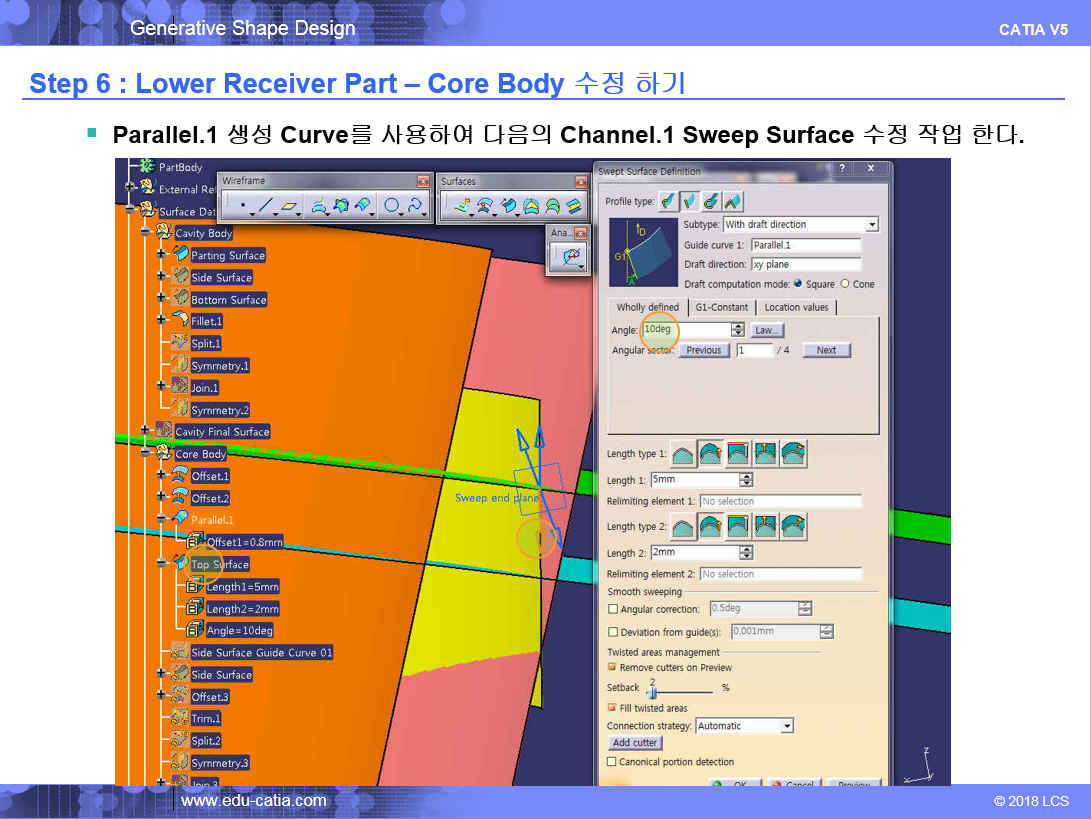This screenshot has width=1091, height=819.
Task: Select the first Profile type icon
Action: (668, 201)
